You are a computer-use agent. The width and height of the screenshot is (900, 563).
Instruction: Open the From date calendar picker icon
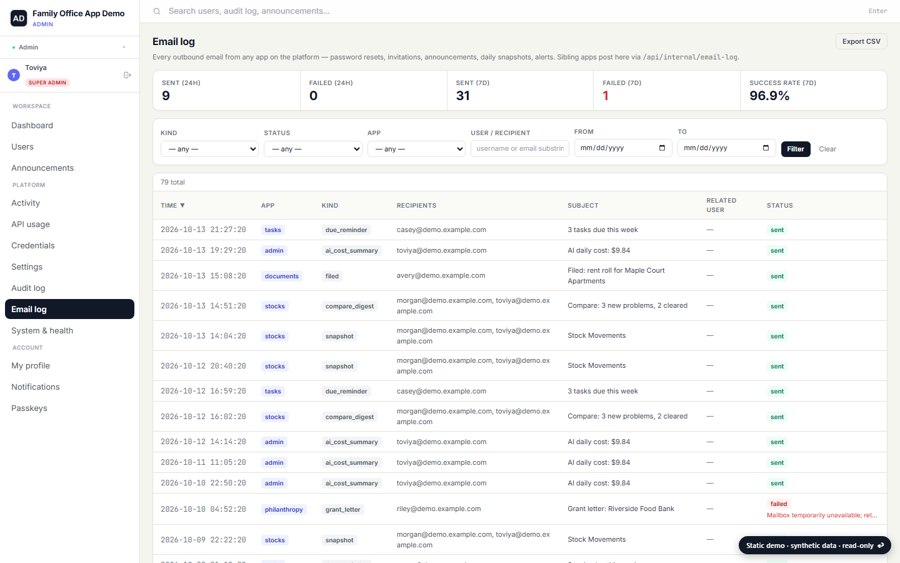[662, 148]
